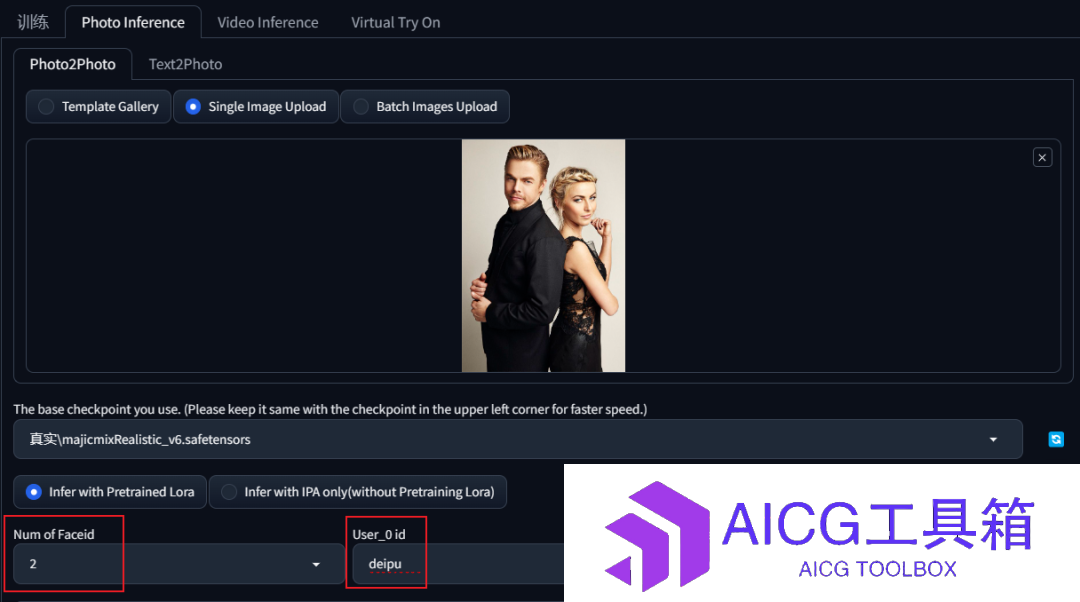This screenshot has width=1080, height=602.
Task: Select Infer with Pretrained Lora
Action: pyautogui.click(x=110, y=492)
